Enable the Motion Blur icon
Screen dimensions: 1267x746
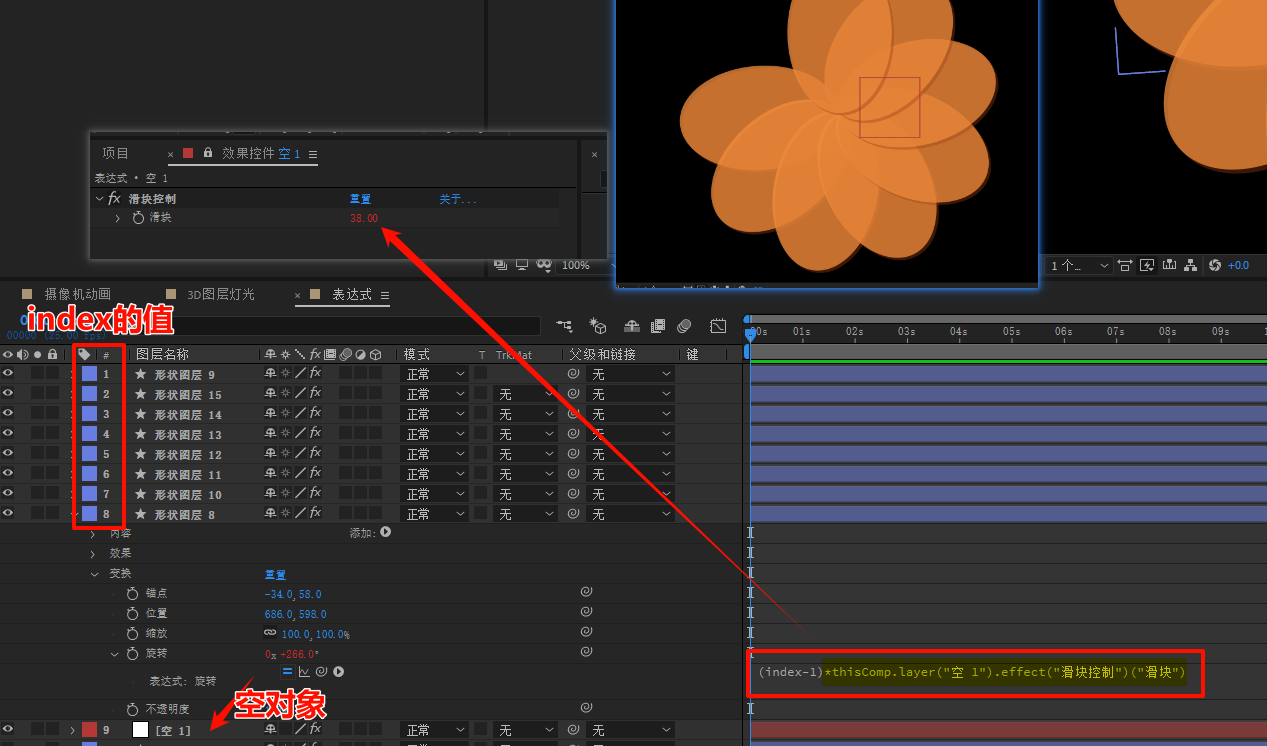pyautogui.click(x=685, y=326)
